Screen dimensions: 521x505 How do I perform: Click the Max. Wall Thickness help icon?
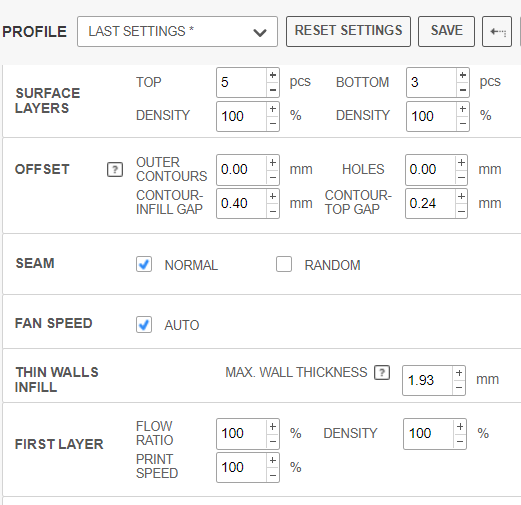point(382,373)
